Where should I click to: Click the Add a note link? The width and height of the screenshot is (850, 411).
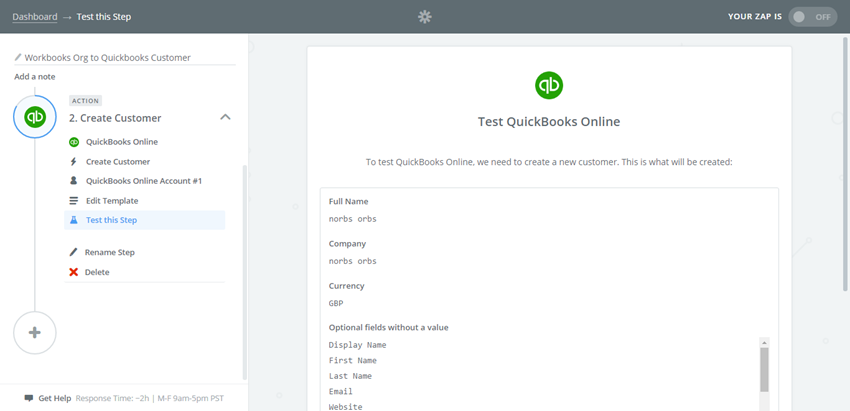[35, 76]
